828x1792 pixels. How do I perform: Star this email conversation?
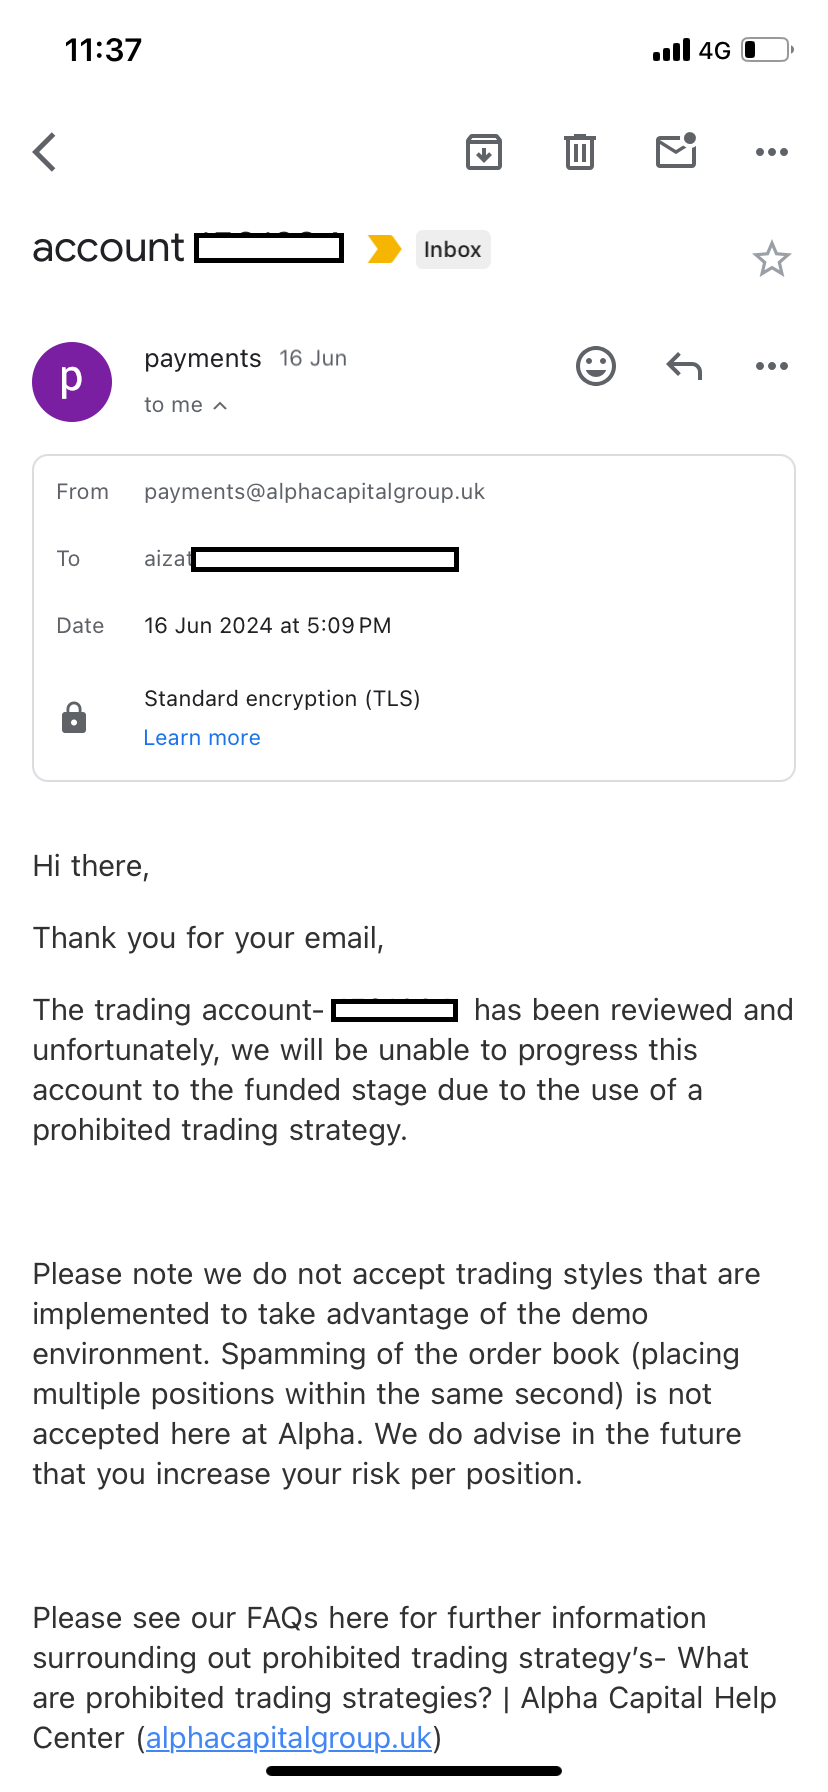tap(772, 260)
